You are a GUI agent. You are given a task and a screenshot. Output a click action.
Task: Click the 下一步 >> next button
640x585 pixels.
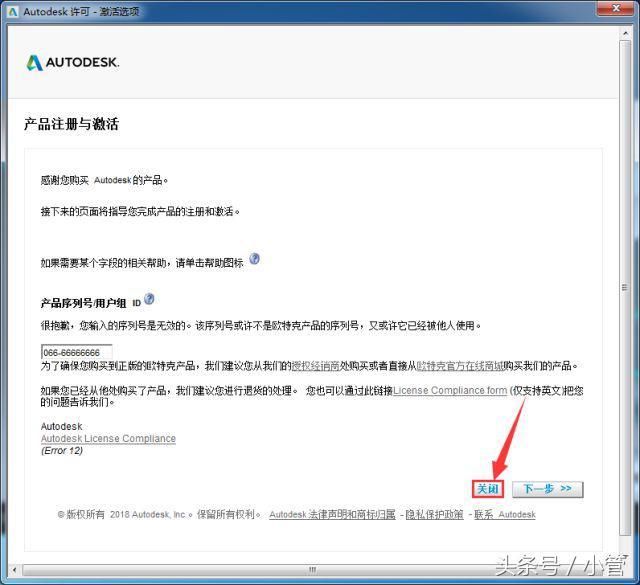pyautogui.click(x=547, y=489)
